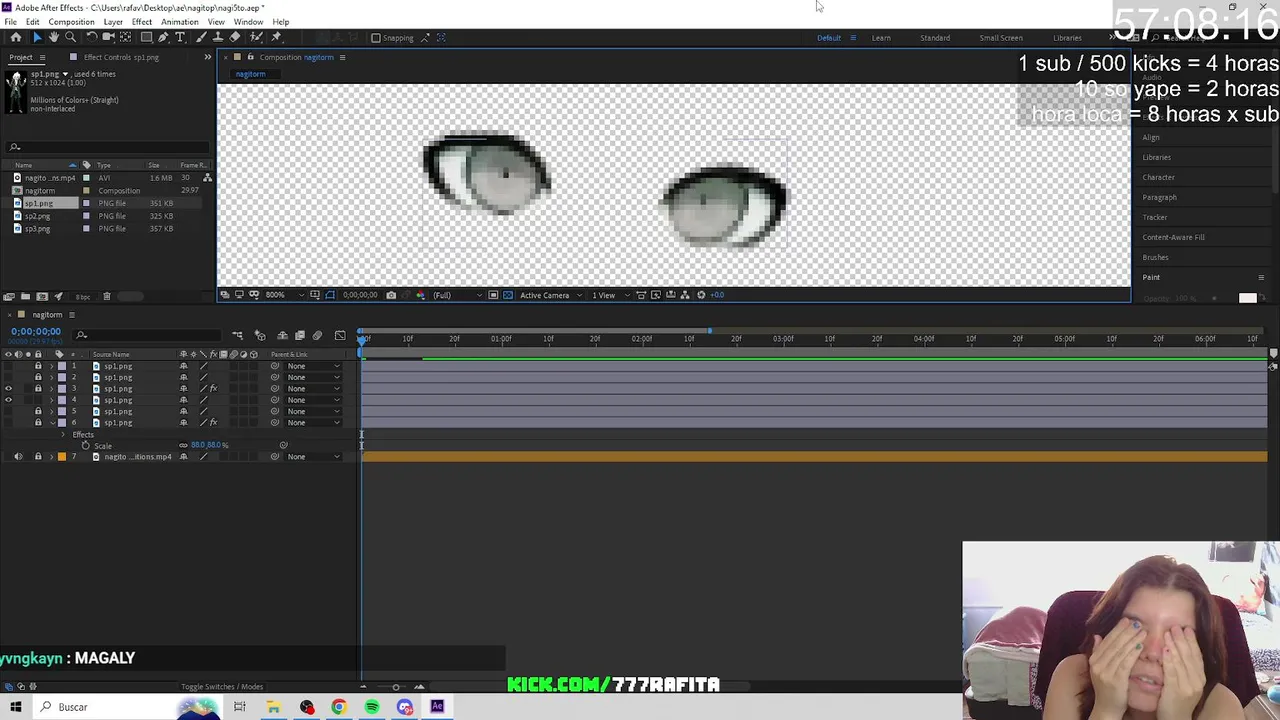Select the Selection arrow tool
The height and width of the screenshot is (720, 1280).
click(x=38, y=37)
